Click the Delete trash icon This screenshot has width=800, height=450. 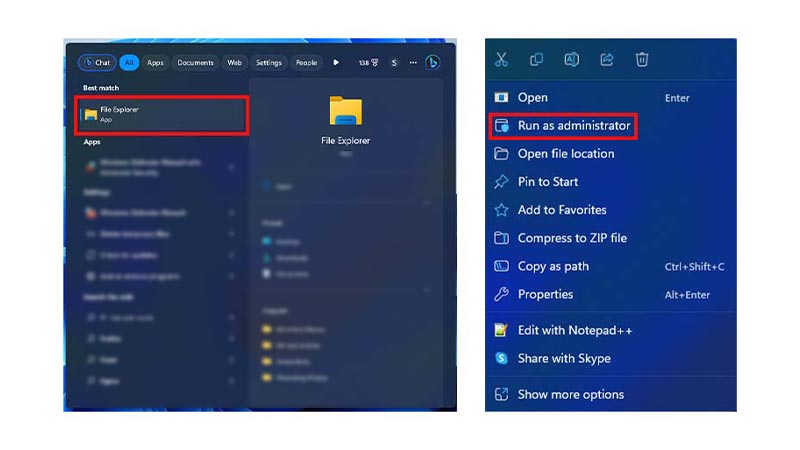[642, 60]
